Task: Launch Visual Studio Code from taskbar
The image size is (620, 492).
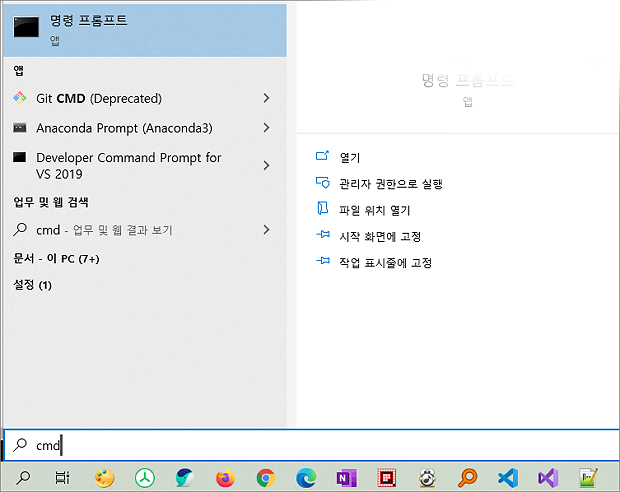Action: (508, 478)
